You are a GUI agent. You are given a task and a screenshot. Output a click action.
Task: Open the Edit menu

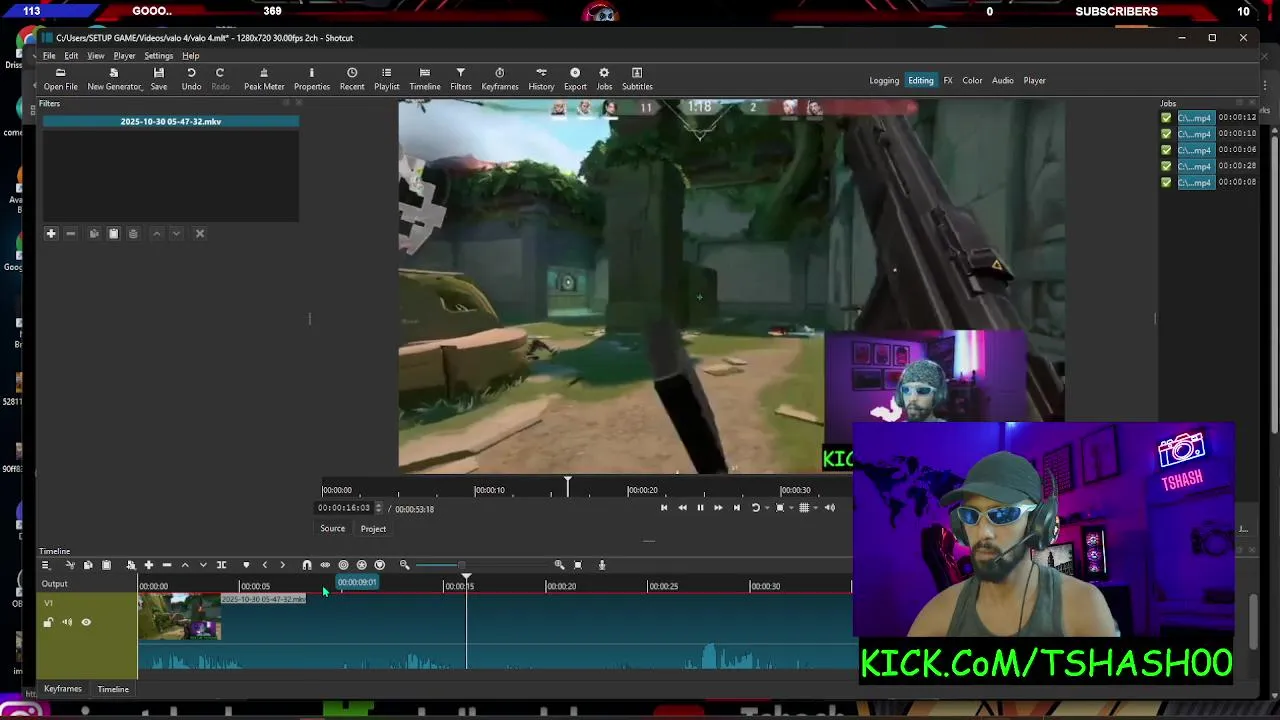(71, 56)
